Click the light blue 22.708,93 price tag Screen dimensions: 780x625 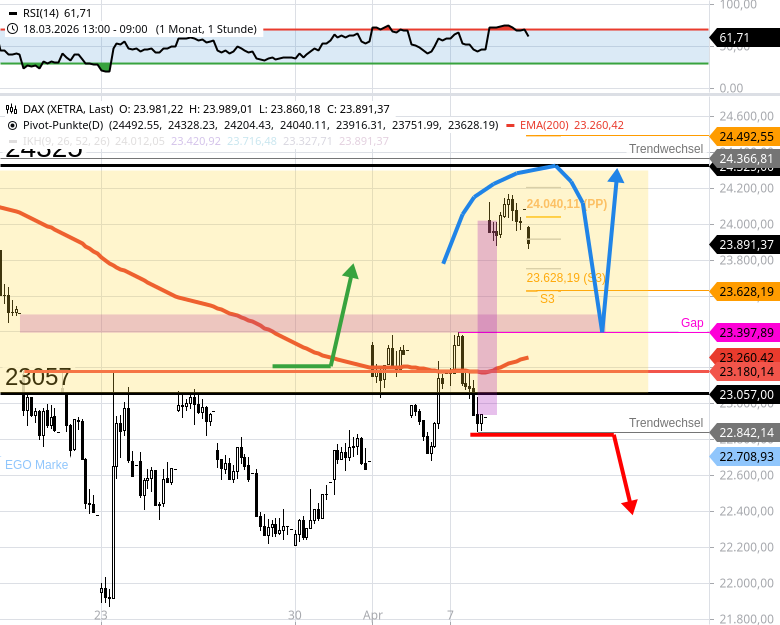point(745,456)
